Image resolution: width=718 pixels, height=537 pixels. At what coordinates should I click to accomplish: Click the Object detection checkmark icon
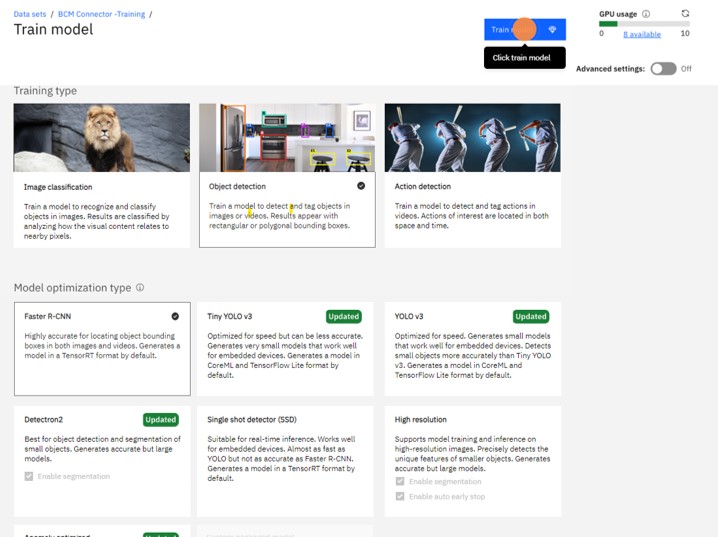coord(361,186)
